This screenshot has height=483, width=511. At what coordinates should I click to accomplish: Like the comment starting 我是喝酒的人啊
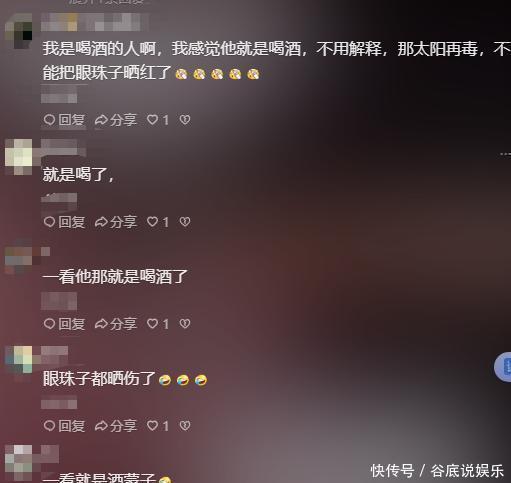pos(158,120)
